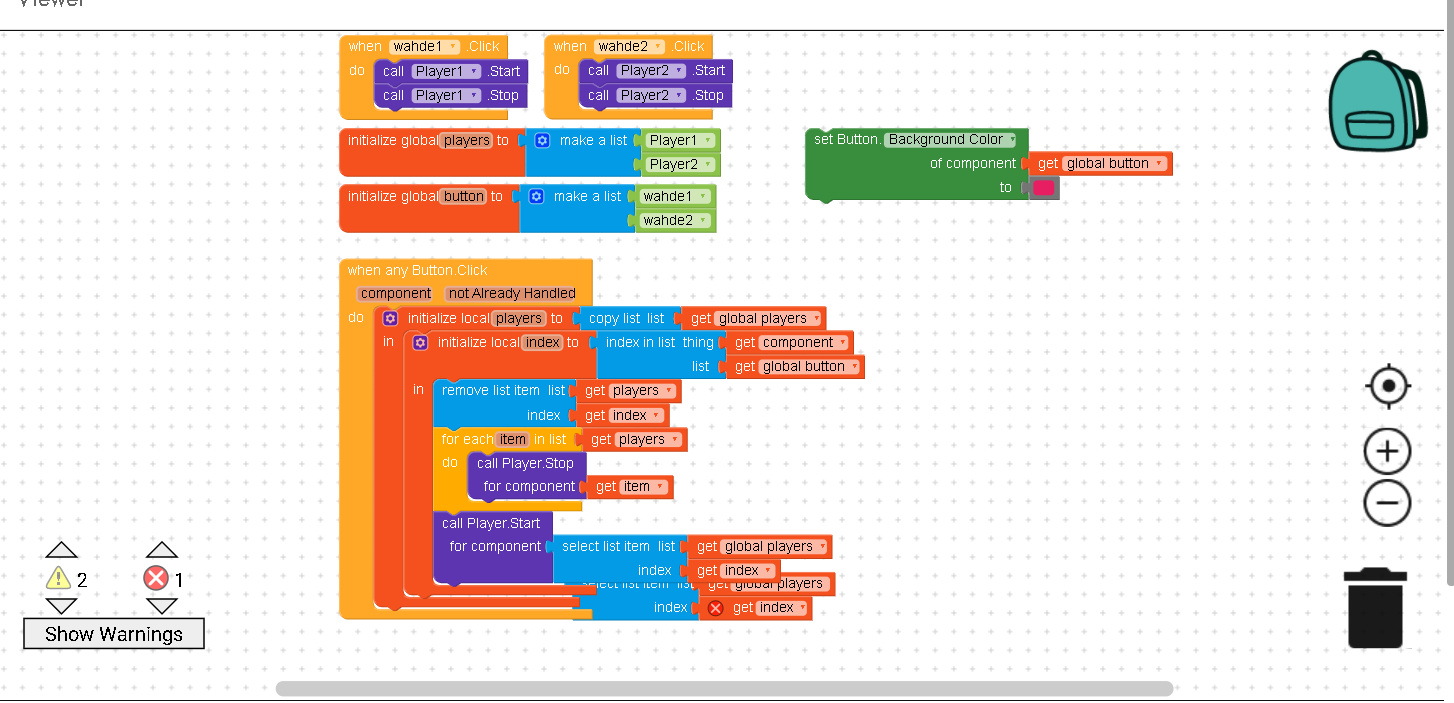The height and width of the screenshot is (703, 1454).
Task: Open the Player2 dropdown in Start call
Action: pos(674,71)
